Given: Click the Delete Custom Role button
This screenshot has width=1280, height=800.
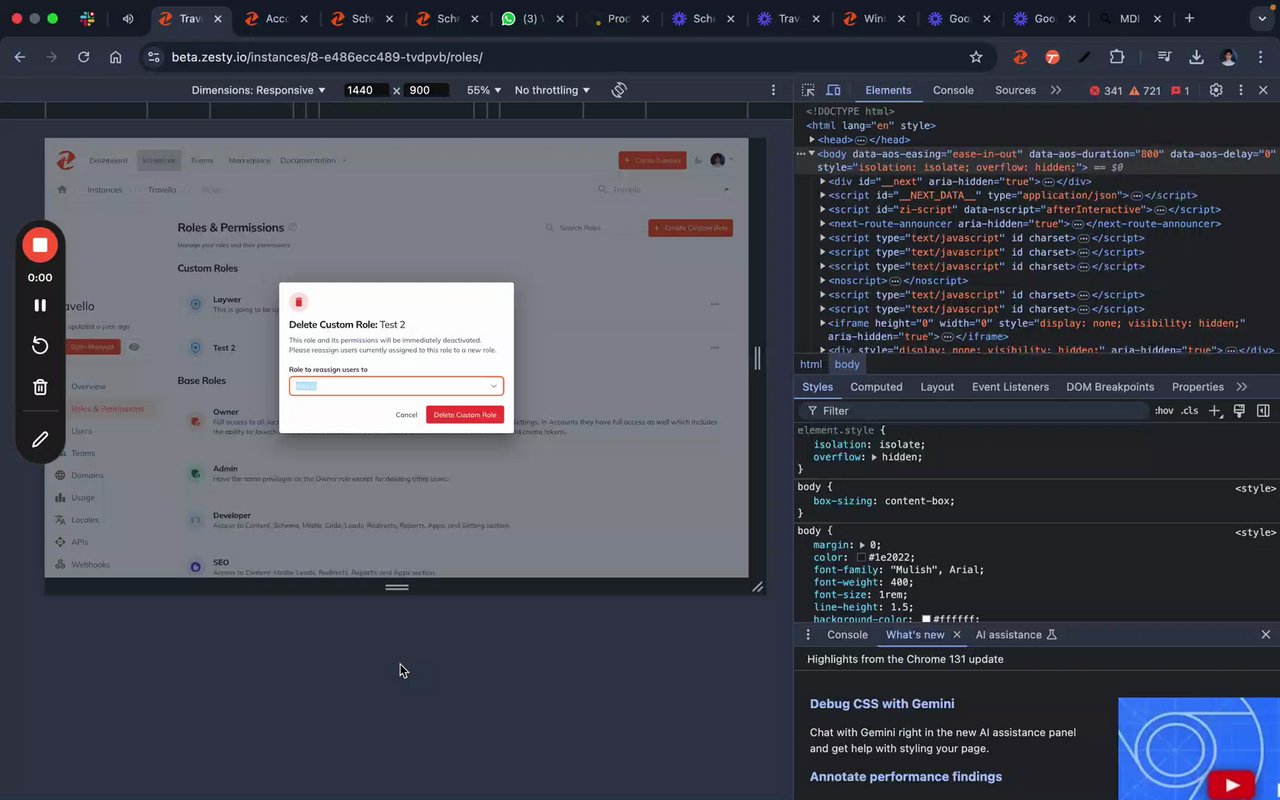Looking at the screenshot, I should tap(465, 415).
